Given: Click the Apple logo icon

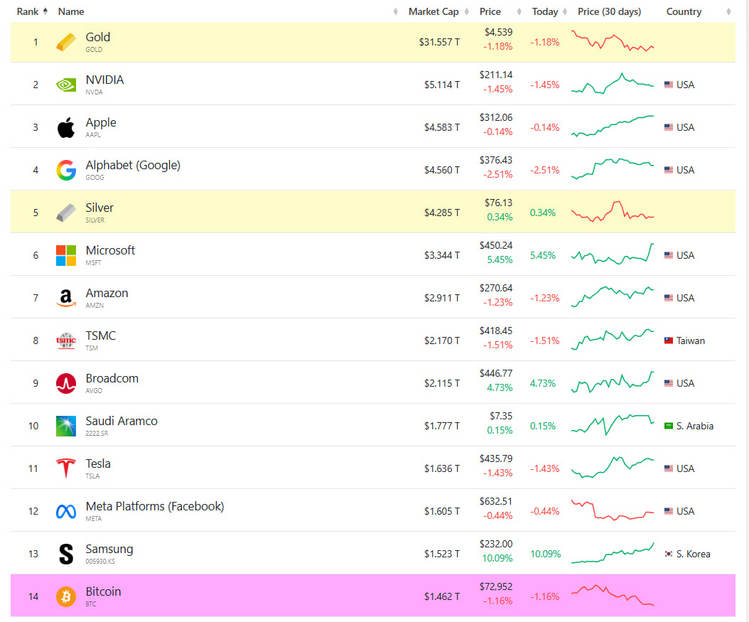Looking at the screenshot, I should click(x=66, y=128).
